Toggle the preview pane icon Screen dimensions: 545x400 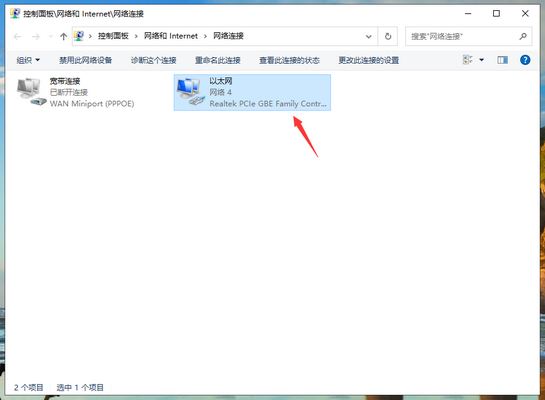[x=502, y=60]
